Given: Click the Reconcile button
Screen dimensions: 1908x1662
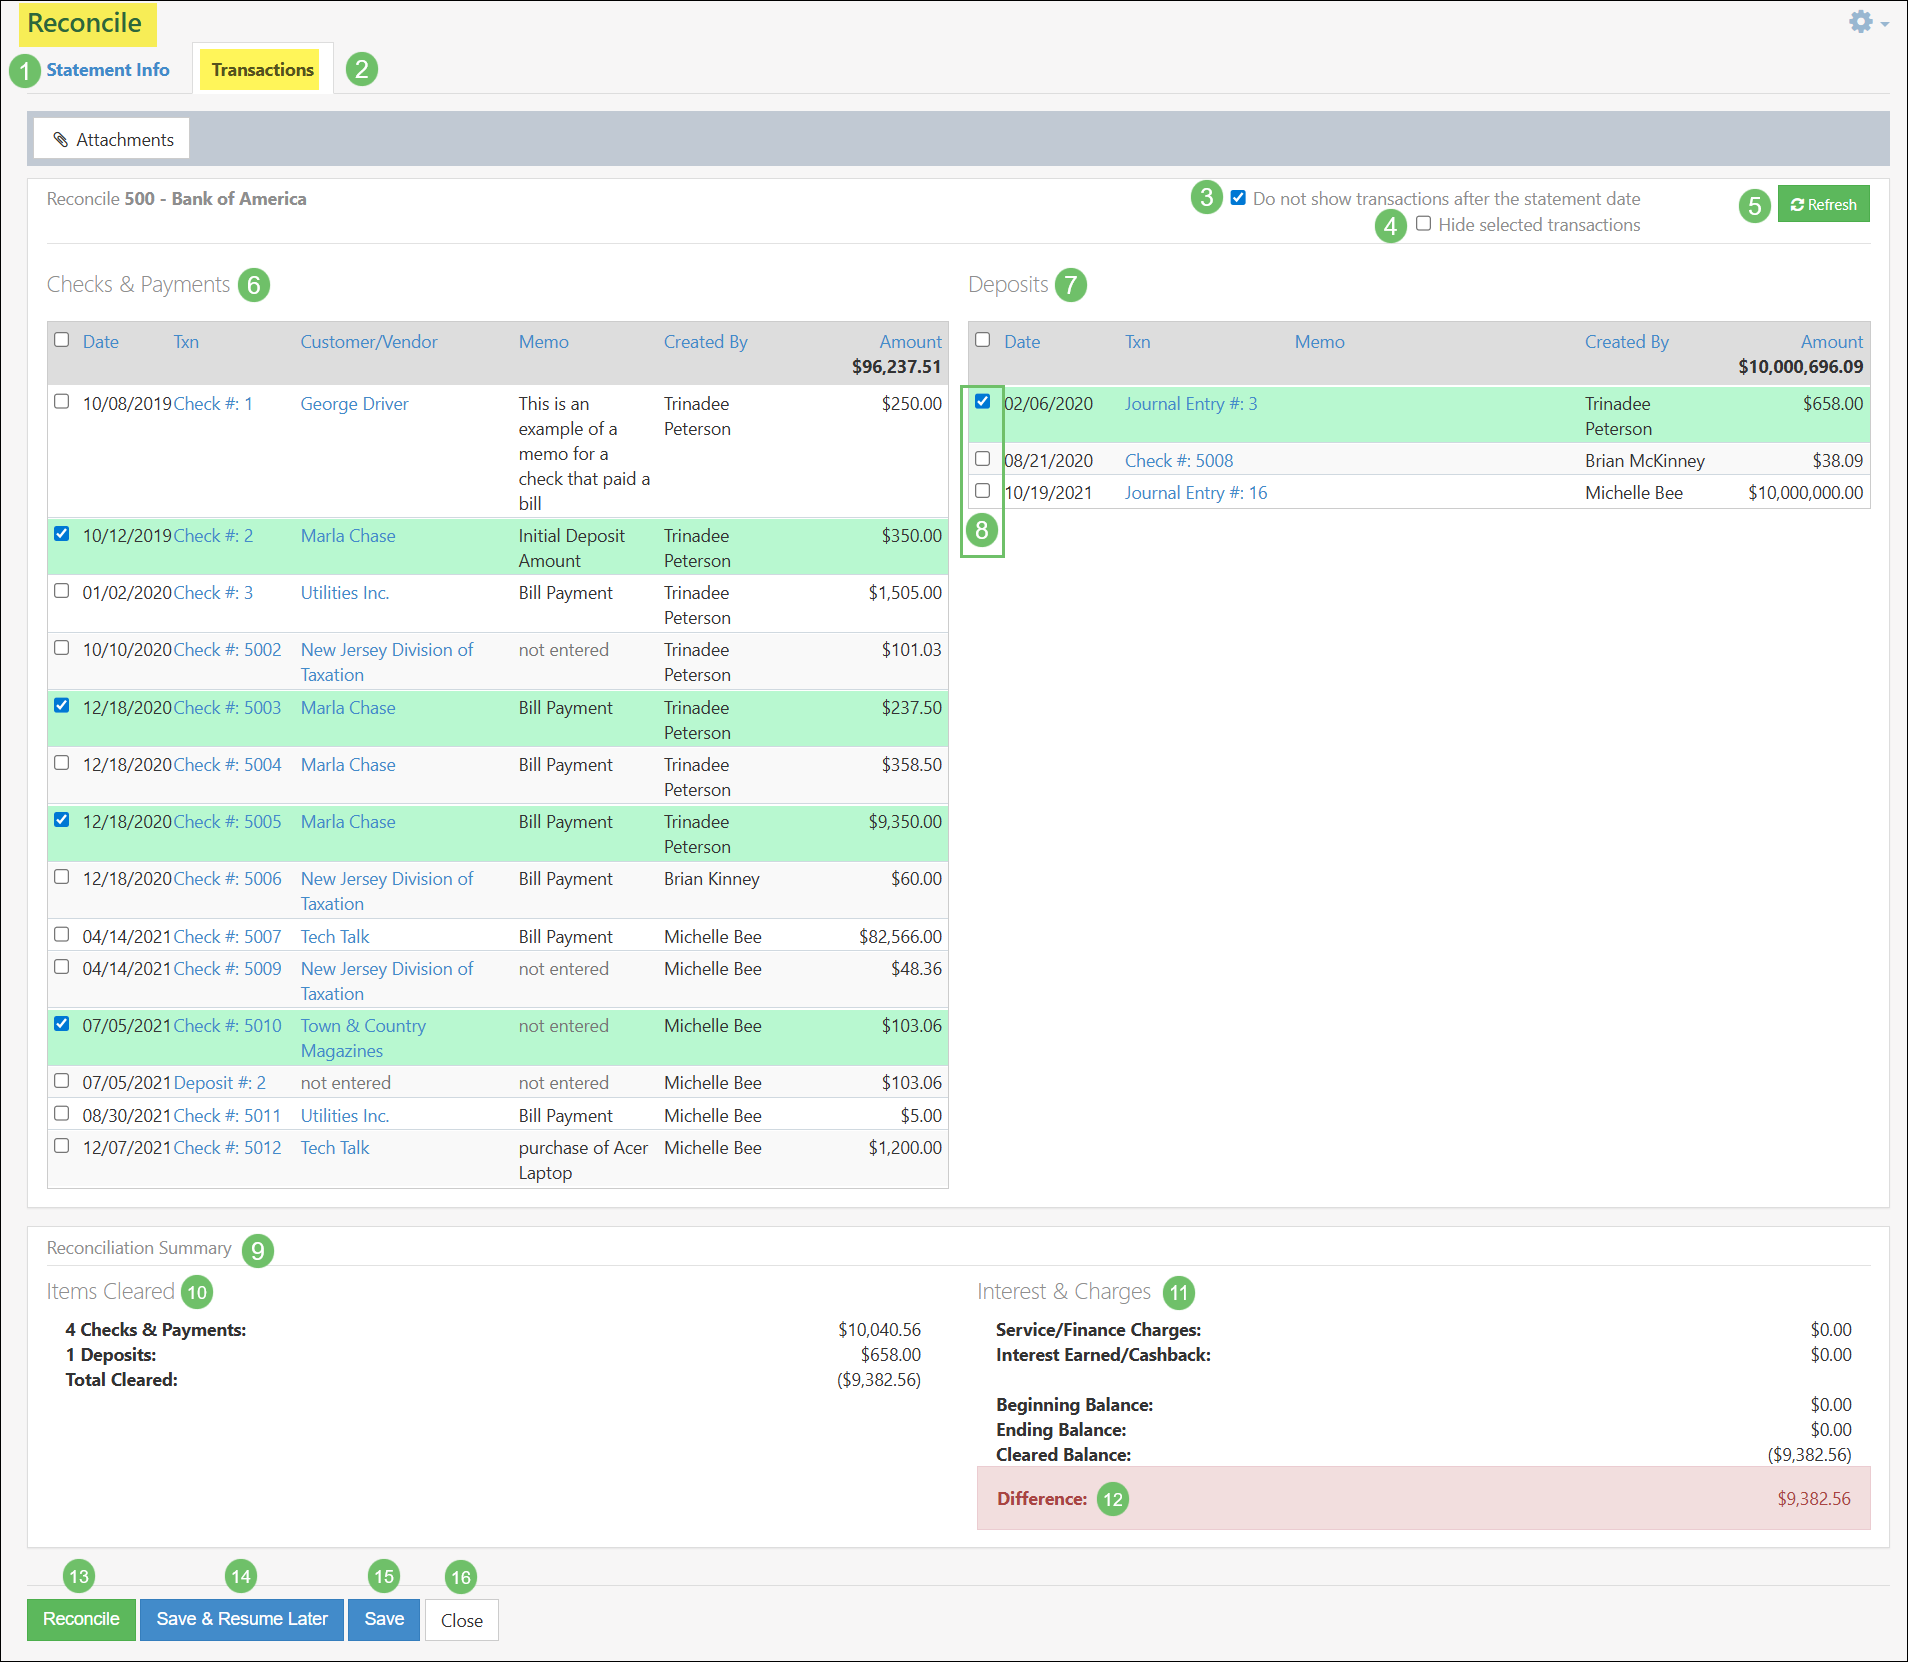Looking at the screenshot, I should pyautogui.click(x=80, y=1619).
